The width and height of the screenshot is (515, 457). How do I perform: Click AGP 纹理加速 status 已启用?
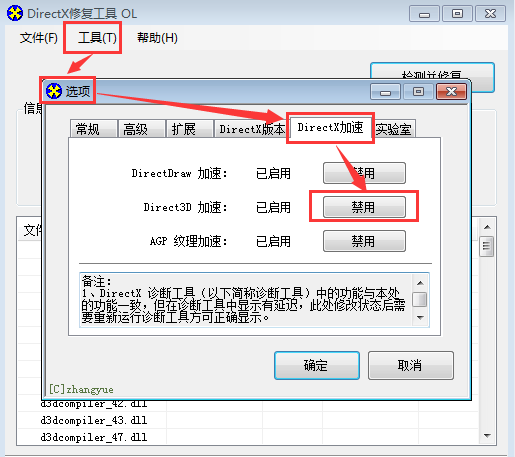pyautogui.click(x=273, y=241)
